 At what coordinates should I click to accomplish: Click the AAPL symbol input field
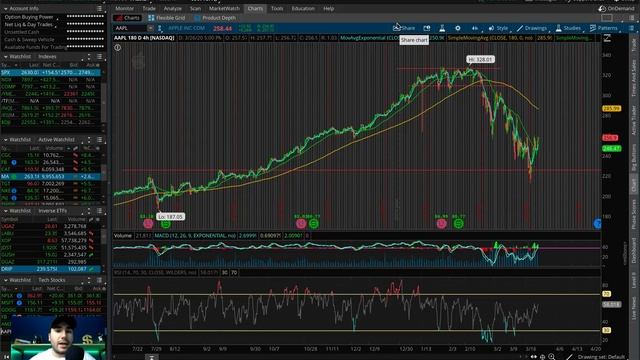pyautogui.click(x=130, y=28)
